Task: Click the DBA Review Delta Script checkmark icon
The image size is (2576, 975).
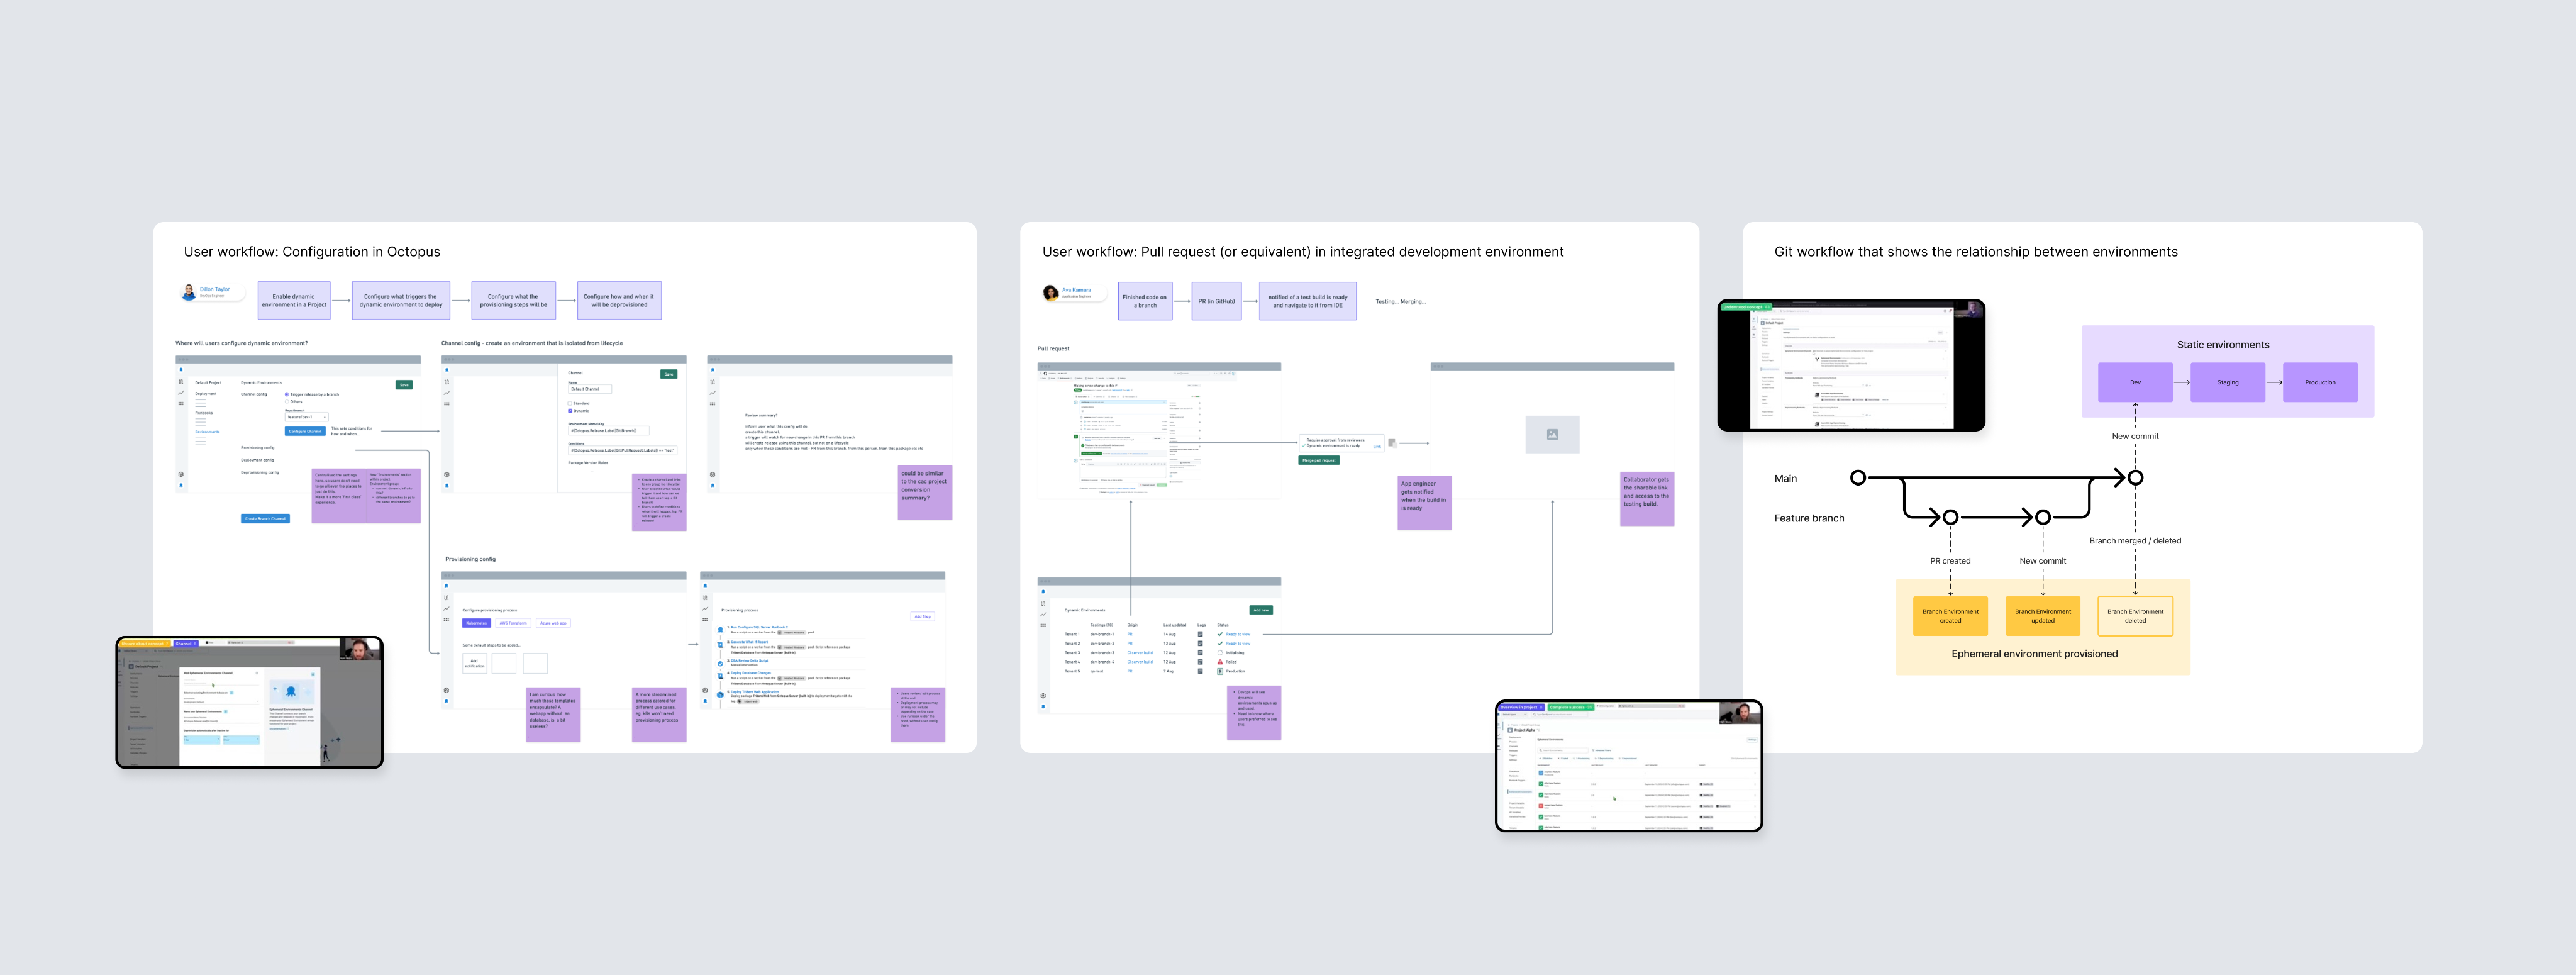Action: point(720,664)
